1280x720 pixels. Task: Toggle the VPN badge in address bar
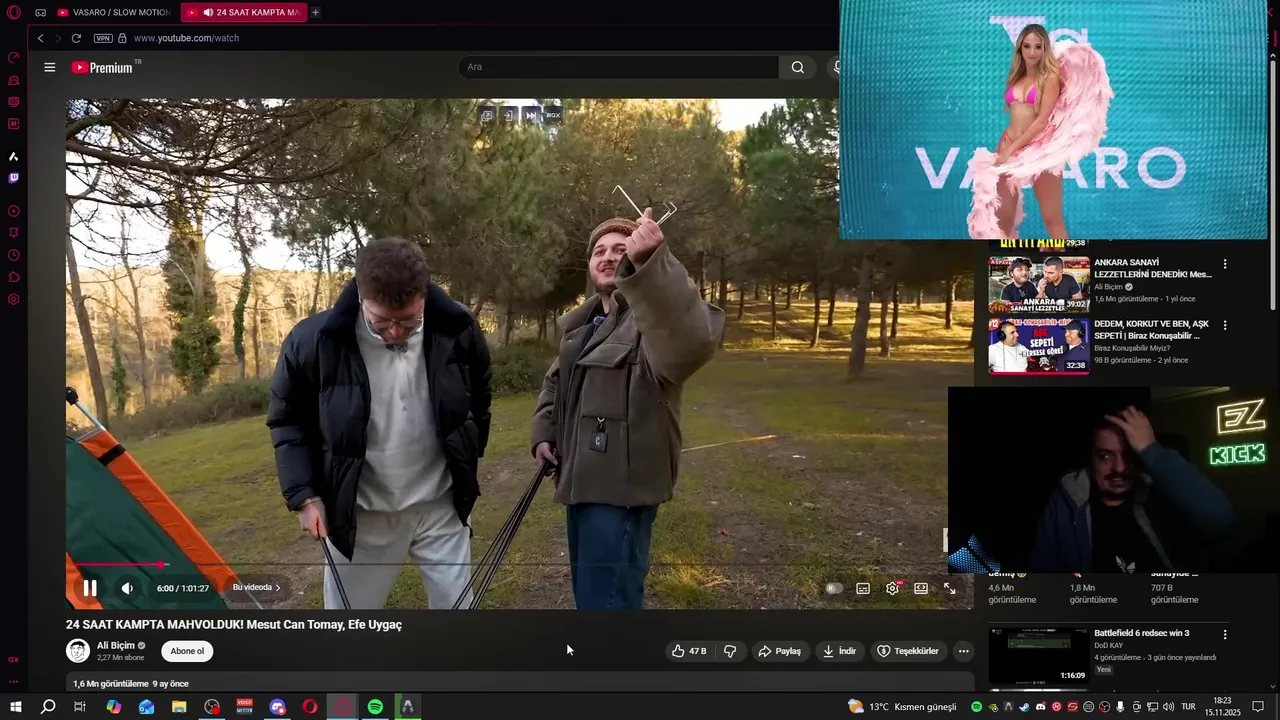click(x=103, y=38)
